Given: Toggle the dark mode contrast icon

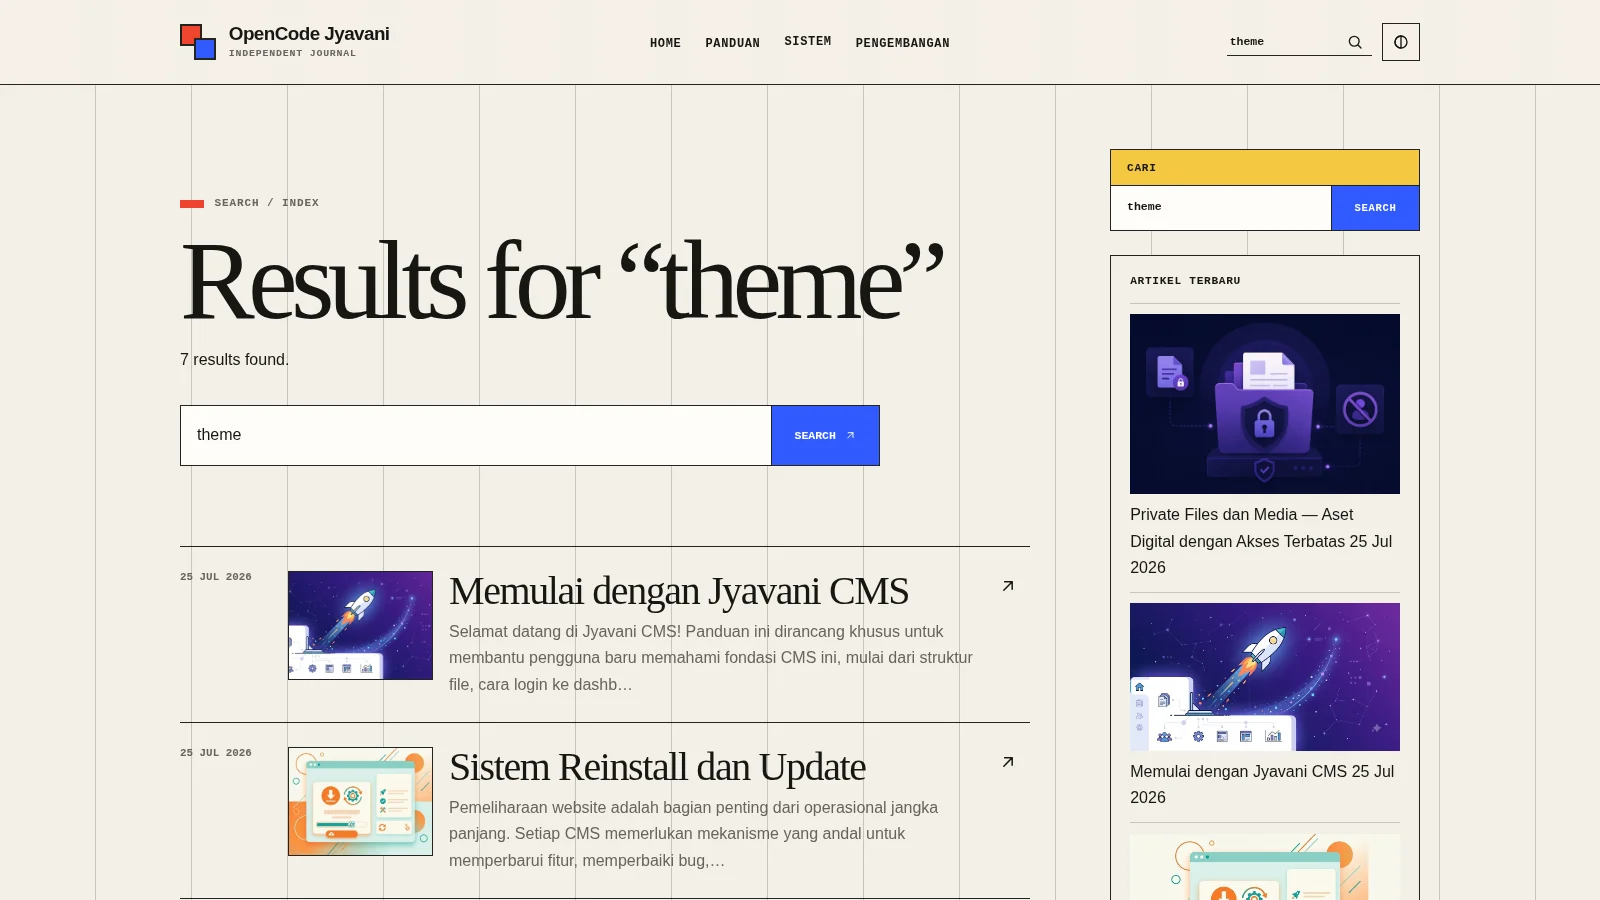Looking at the screenshot, I should tap(1400, 42).
